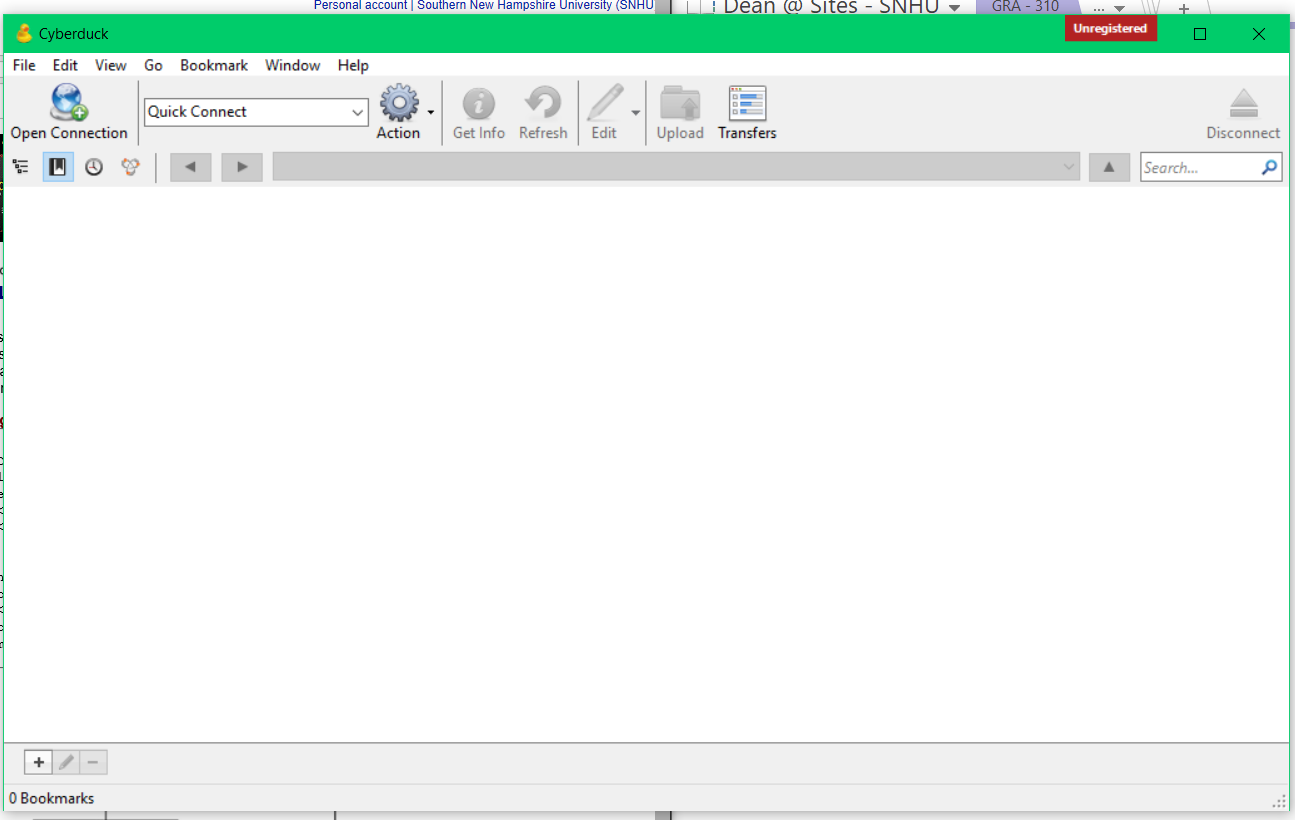
Task: Show the Bonjour view icon
Action: tap(130, 167)
